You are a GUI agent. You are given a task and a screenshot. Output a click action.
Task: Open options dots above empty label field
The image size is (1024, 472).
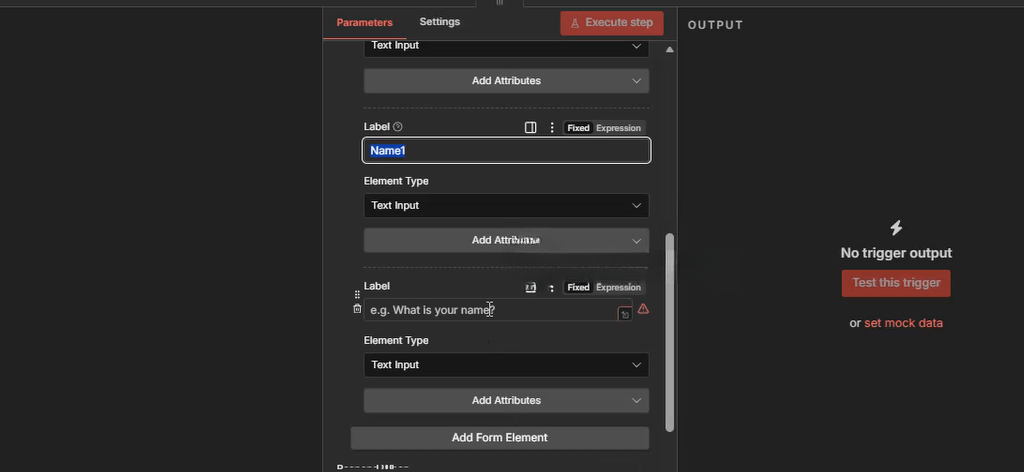click(552, 287)
